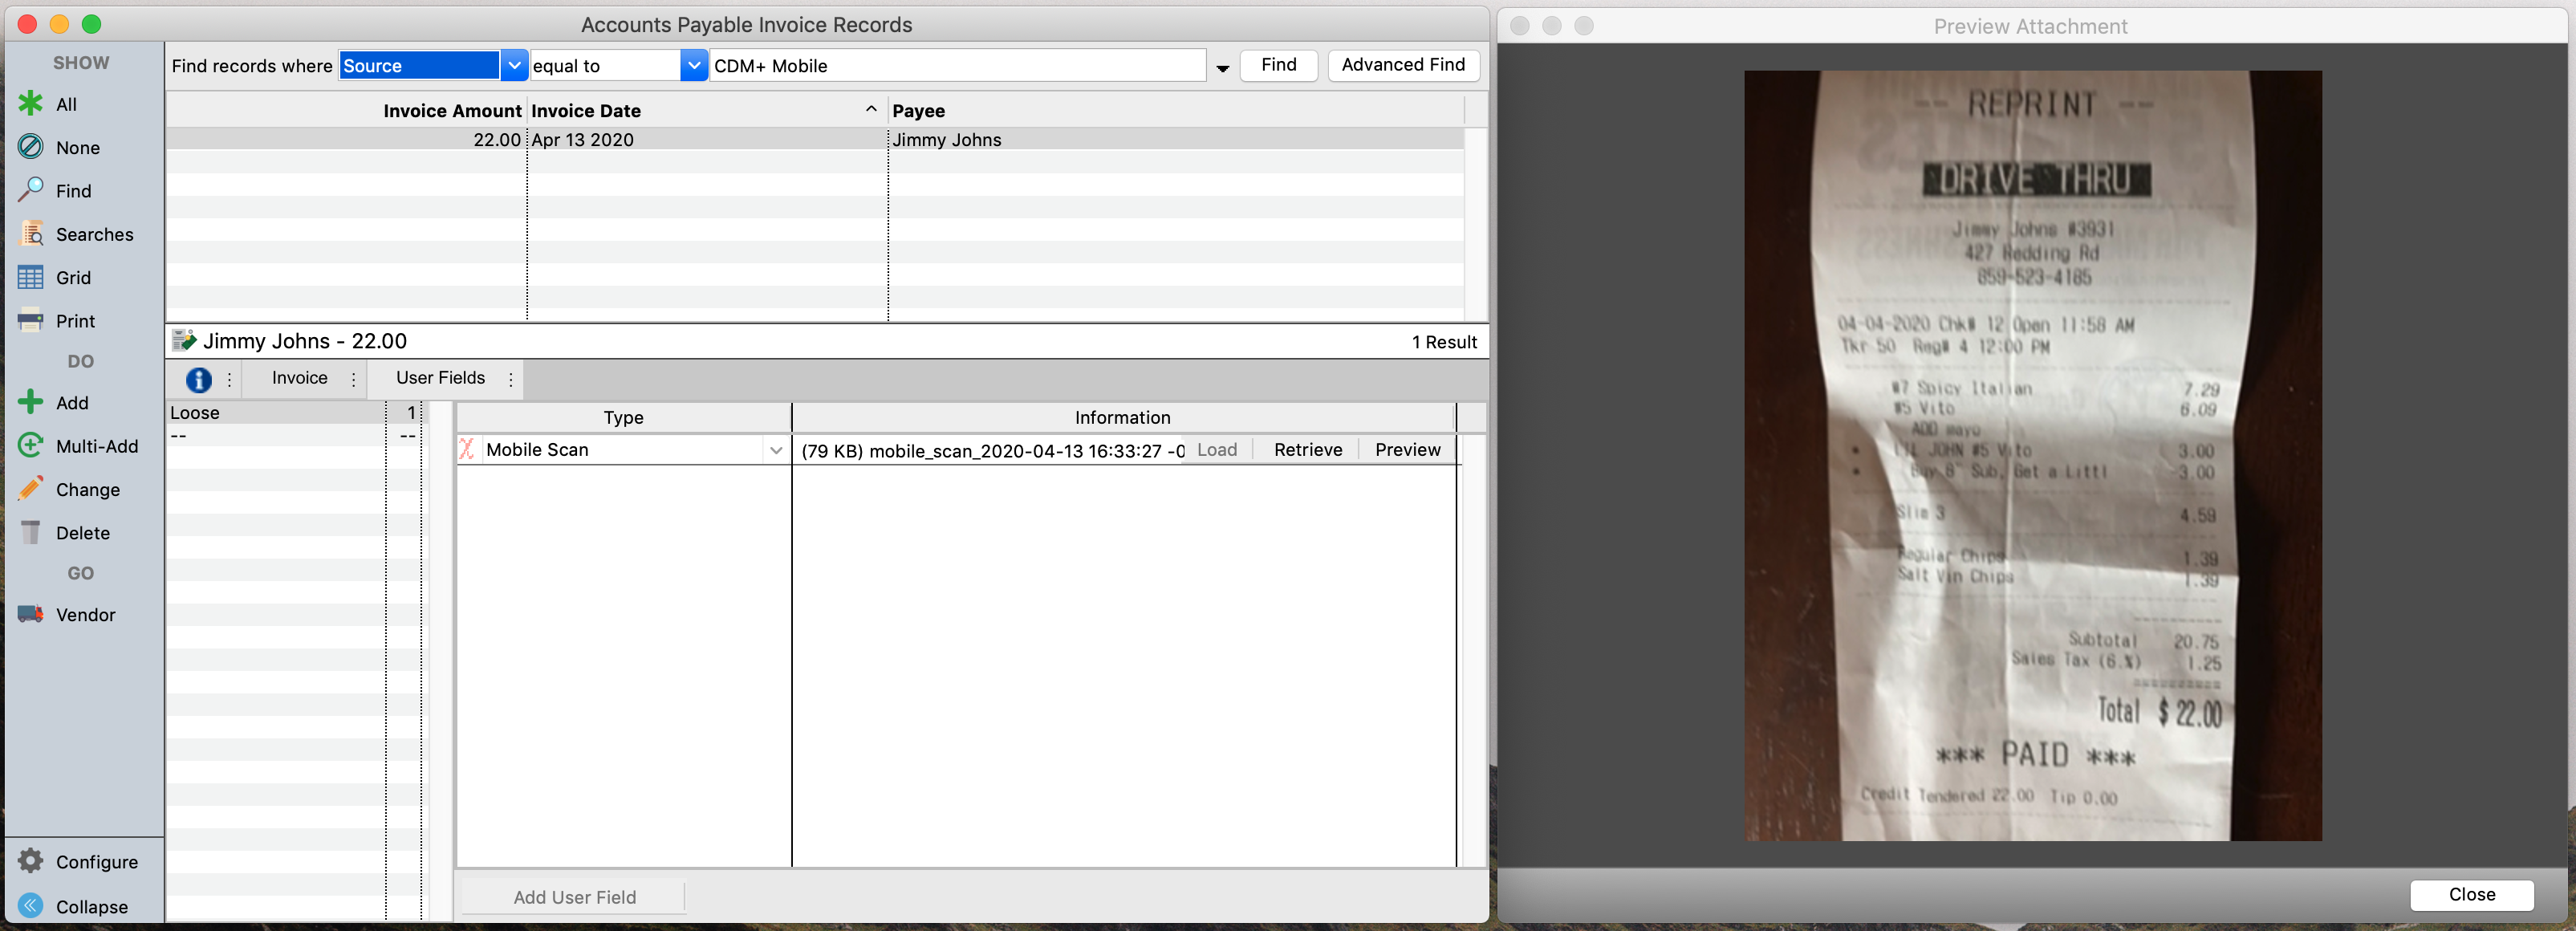Open the Mobile Scan type dropdown
Viewport: 2576px width, 931px height.
[776, 451]
